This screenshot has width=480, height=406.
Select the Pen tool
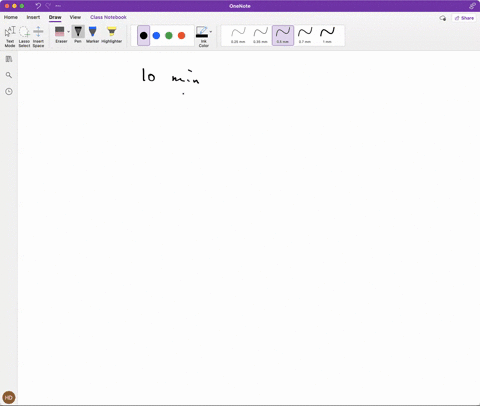pos(78,34)
